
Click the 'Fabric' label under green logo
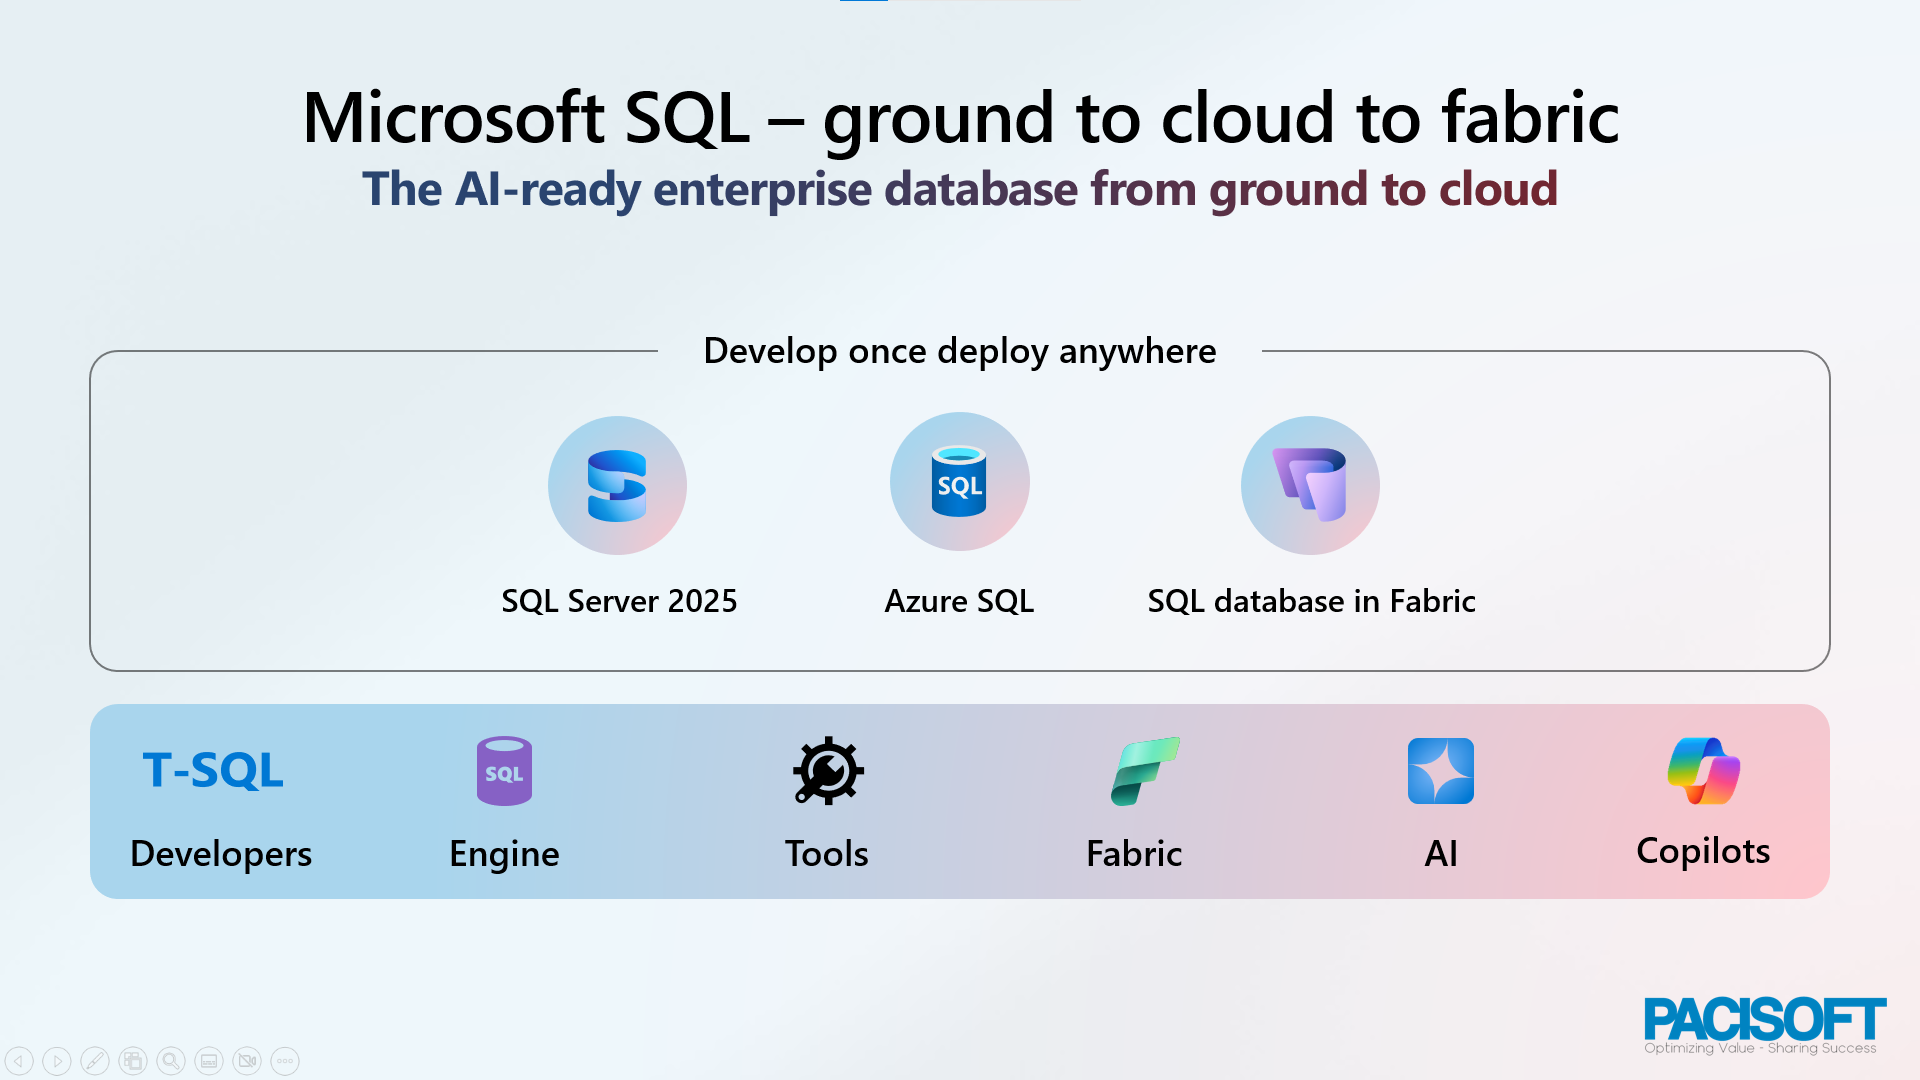click(1134, 854)
